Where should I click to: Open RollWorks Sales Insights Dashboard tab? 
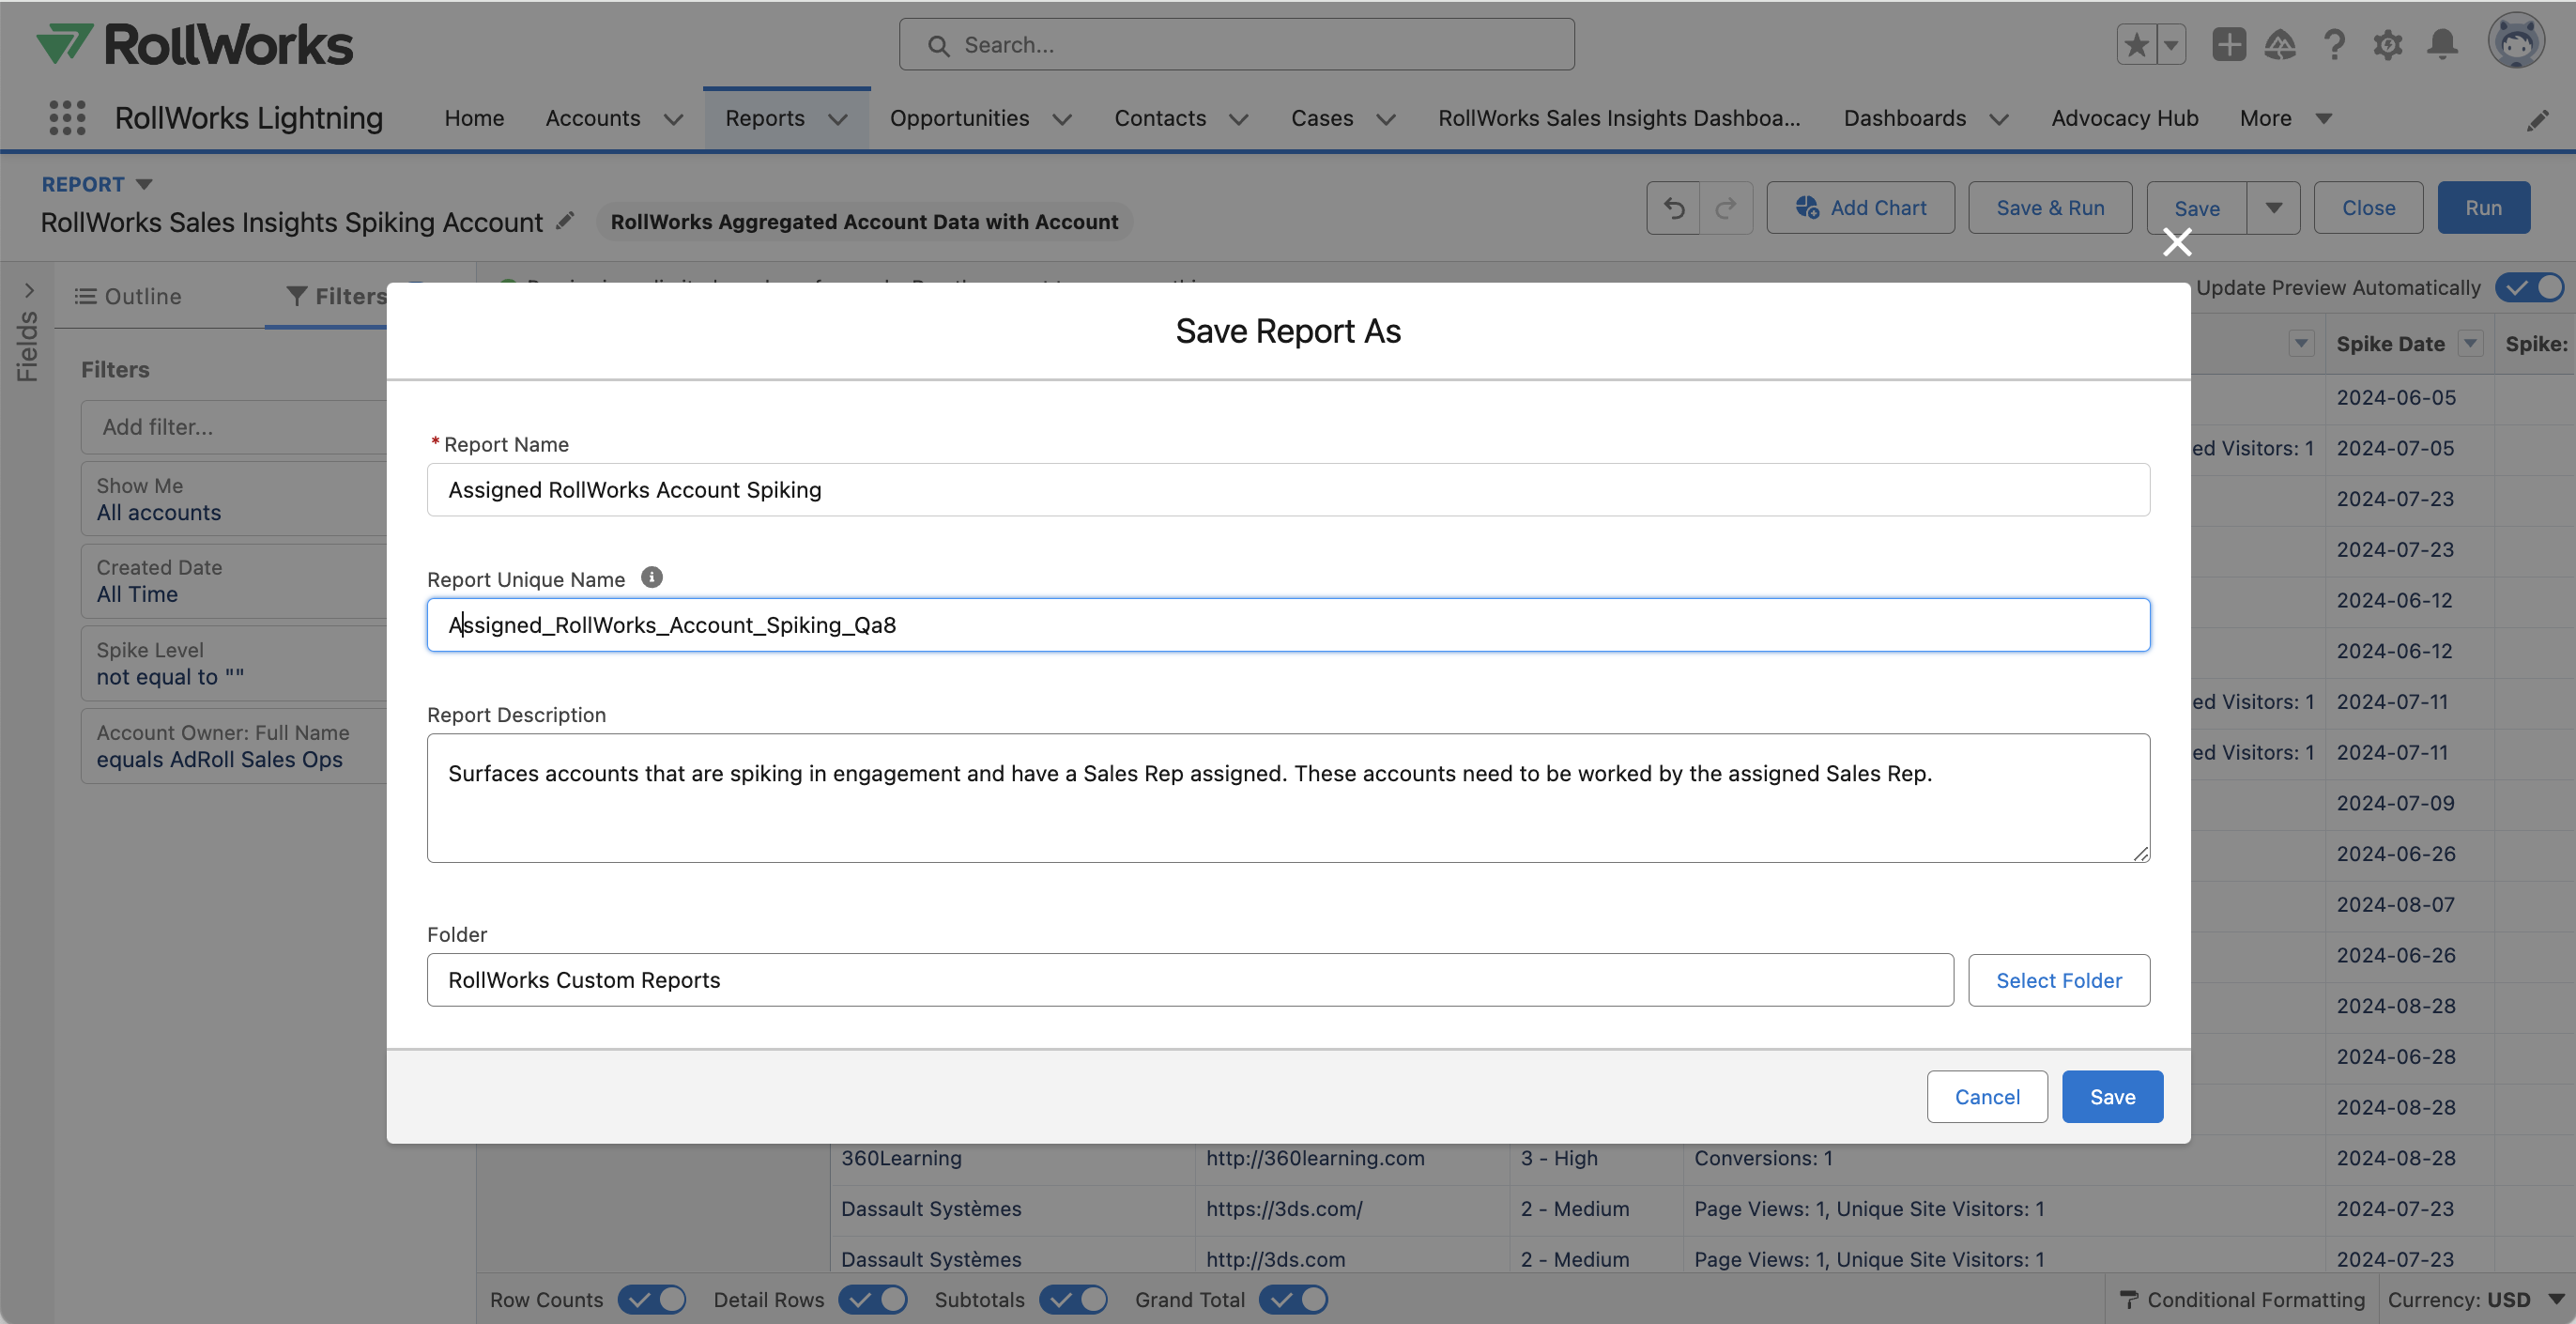pos(1619,118)
